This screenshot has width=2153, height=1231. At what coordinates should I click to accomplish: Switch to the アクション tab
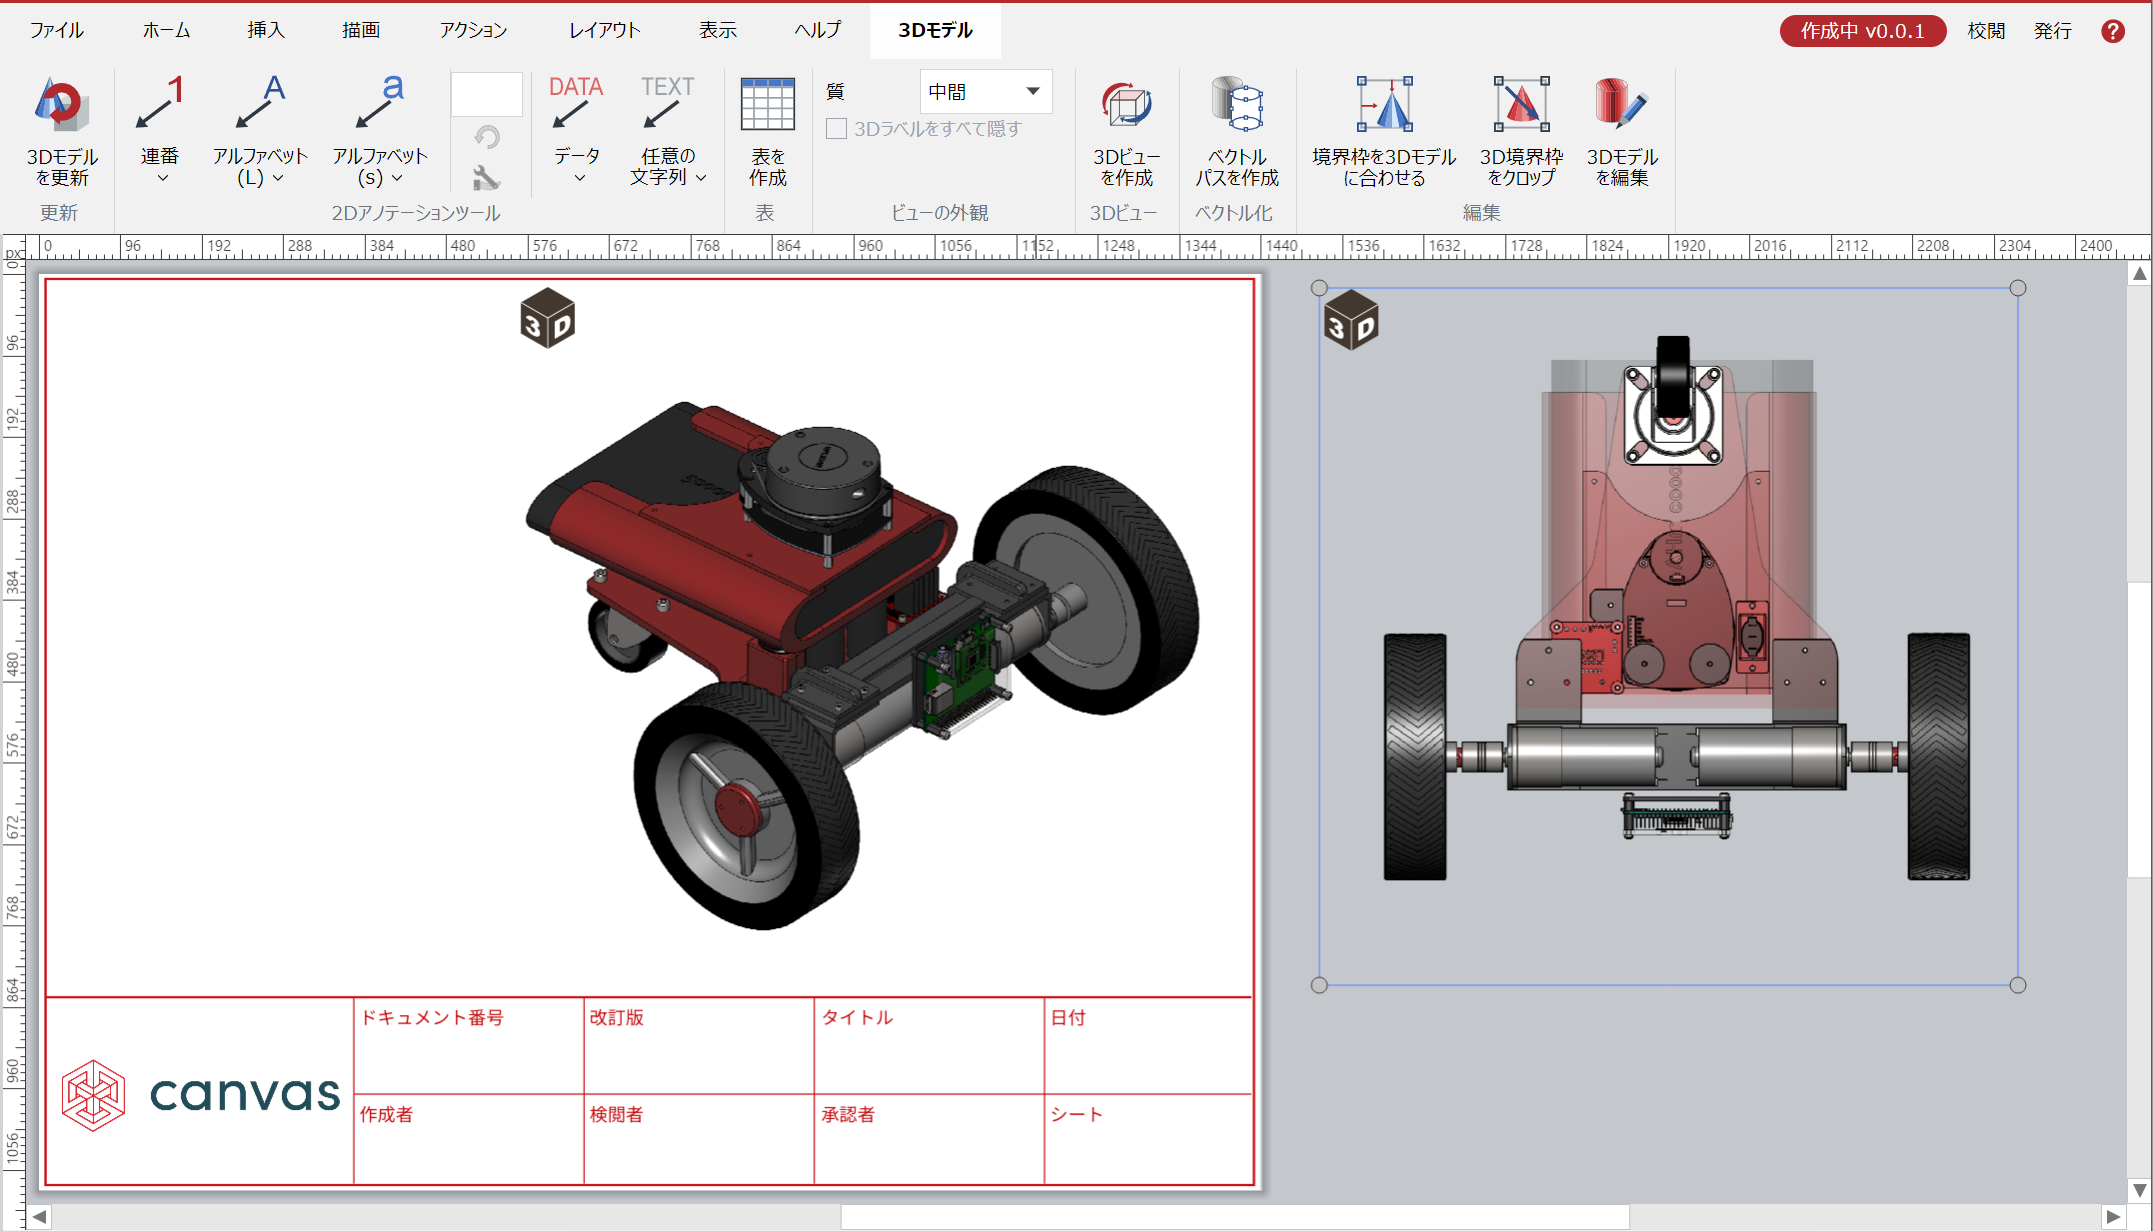[x=473, y=30]
